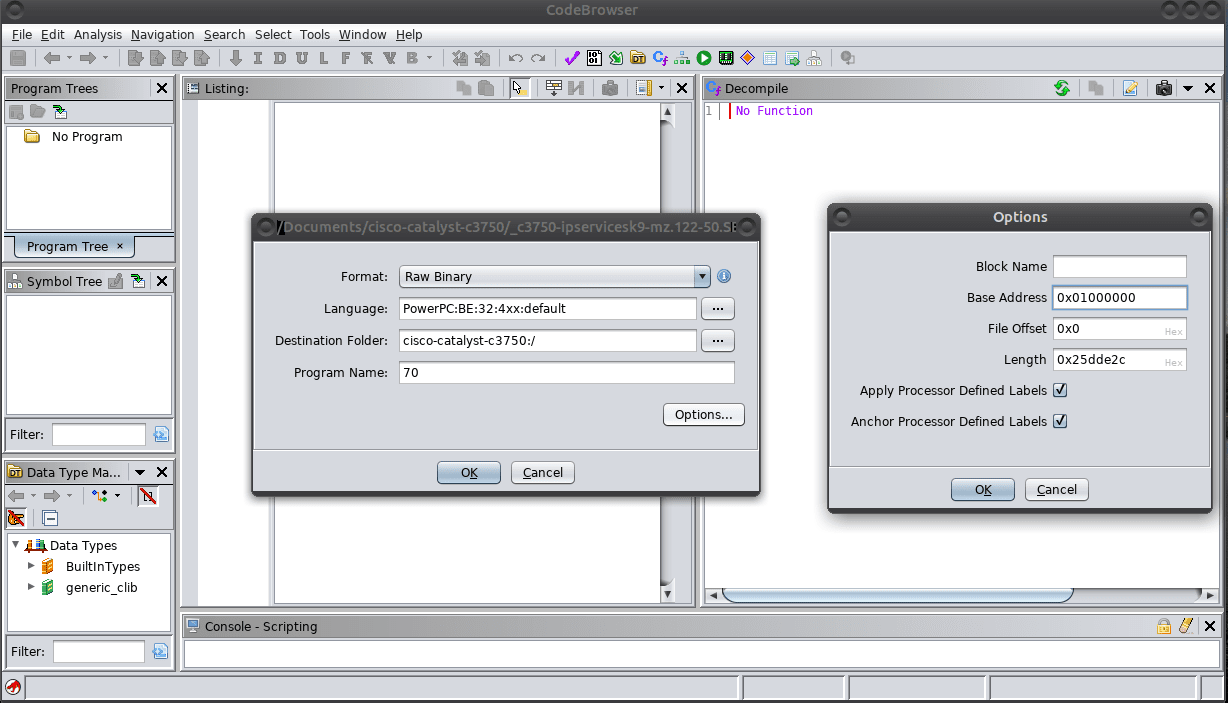1228x703 pixels.
Task: Click the Decompile panel snapshot camera icon
Action: point(1163,88)
